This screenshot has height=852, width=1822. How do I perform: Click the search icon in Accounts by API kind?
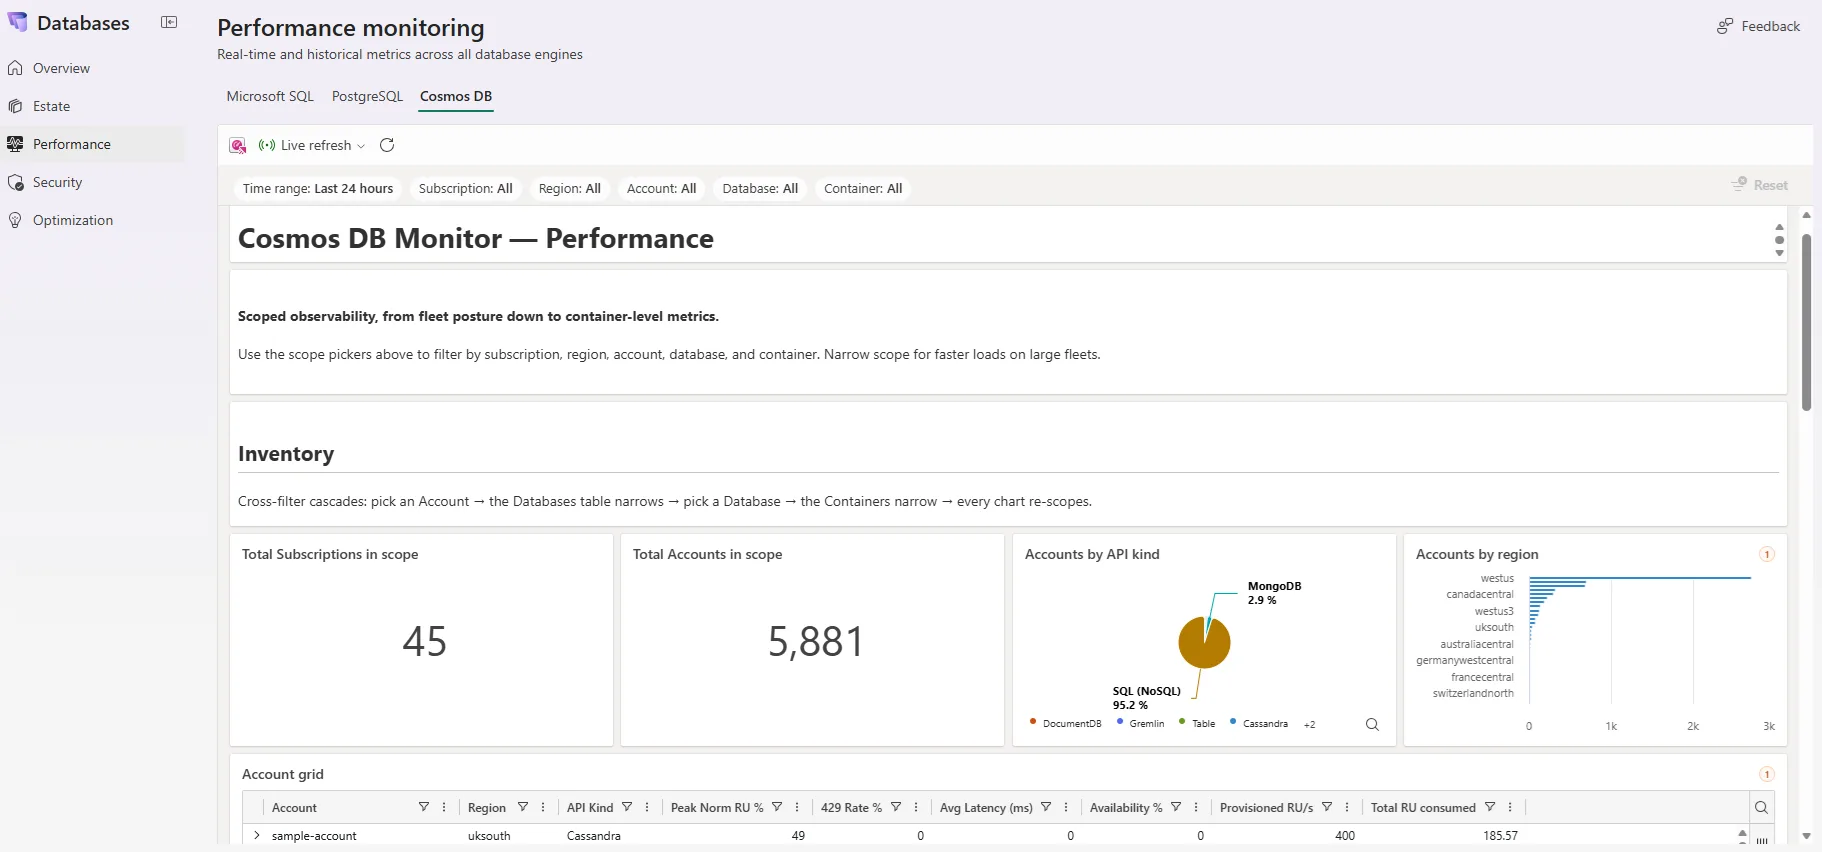[1372, 725]
